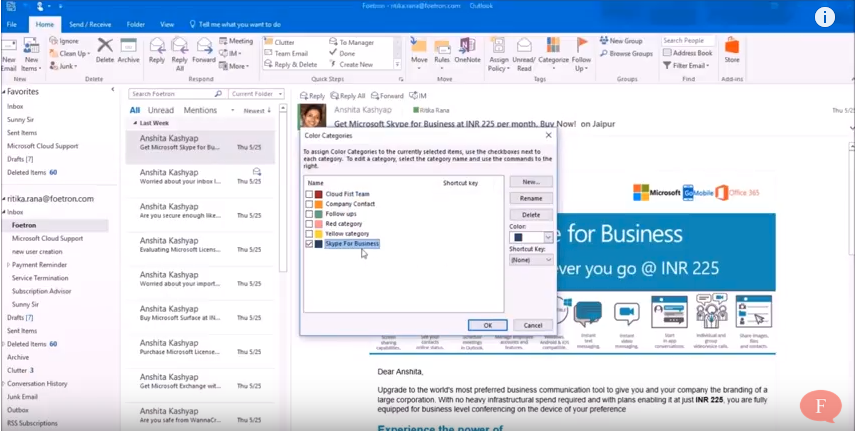
Task: Click Tell me what you want to do
Action: click(x=235, y=25)
